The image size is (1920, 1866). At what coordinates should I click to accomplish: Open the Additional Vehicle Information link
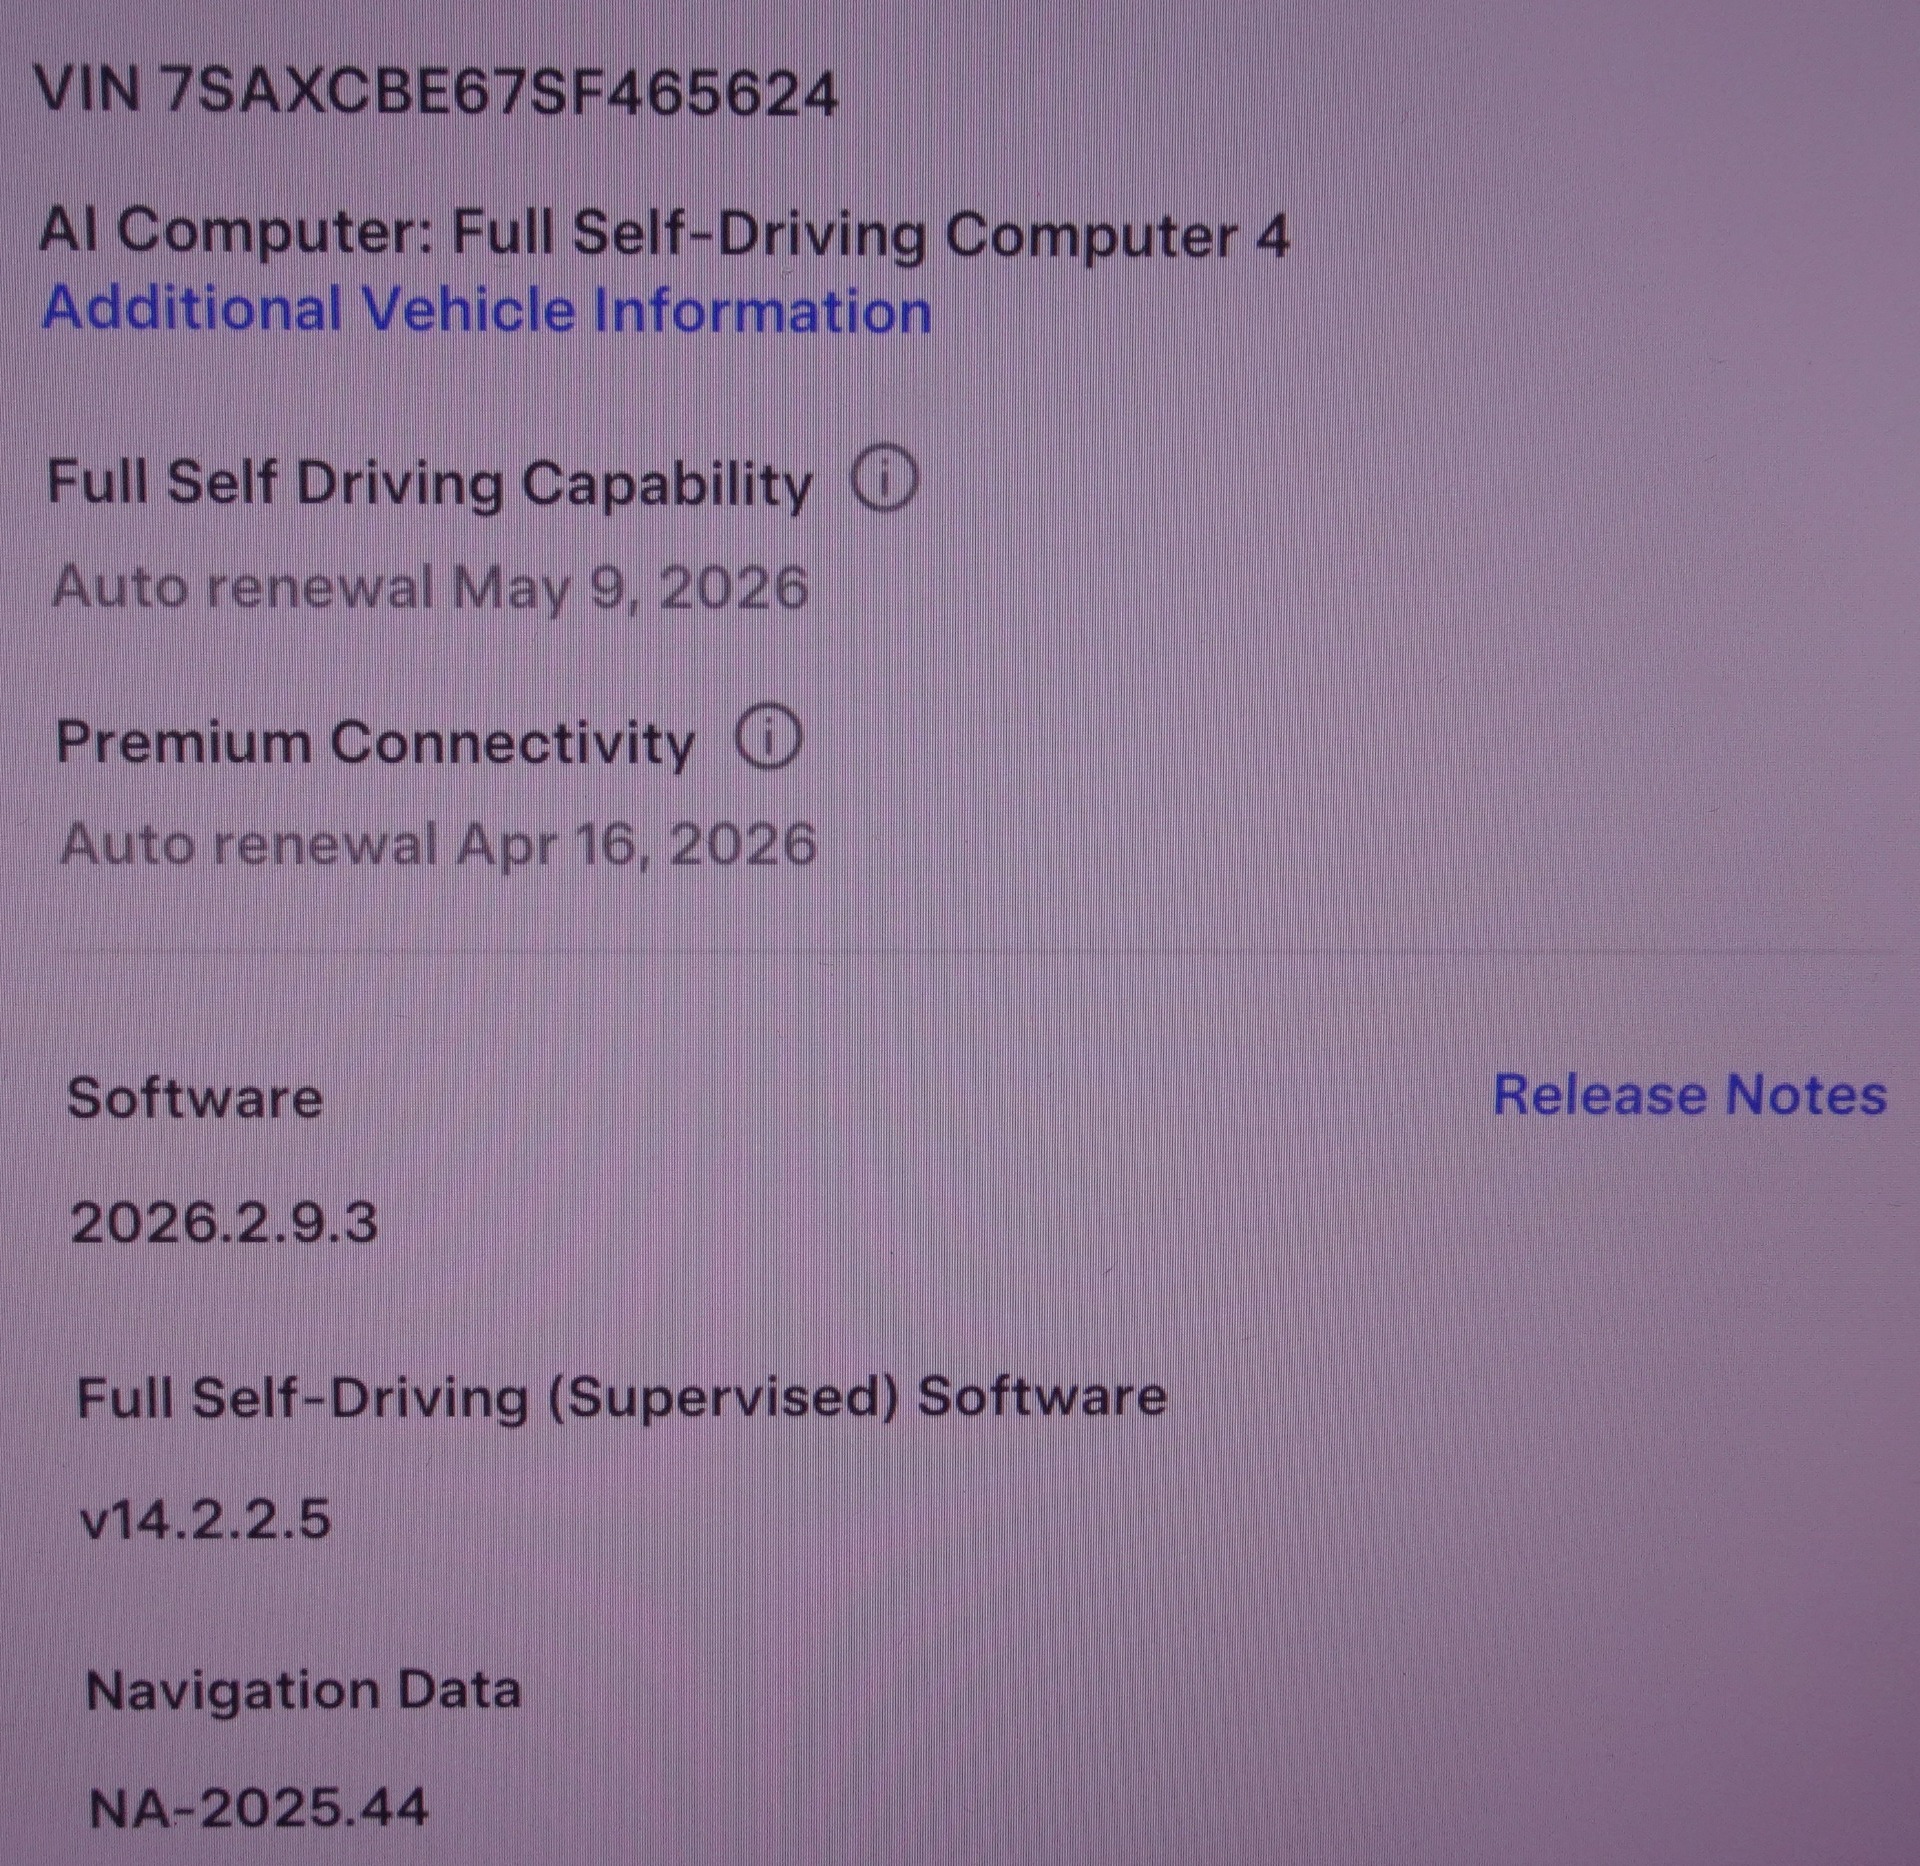click(487, 309)
